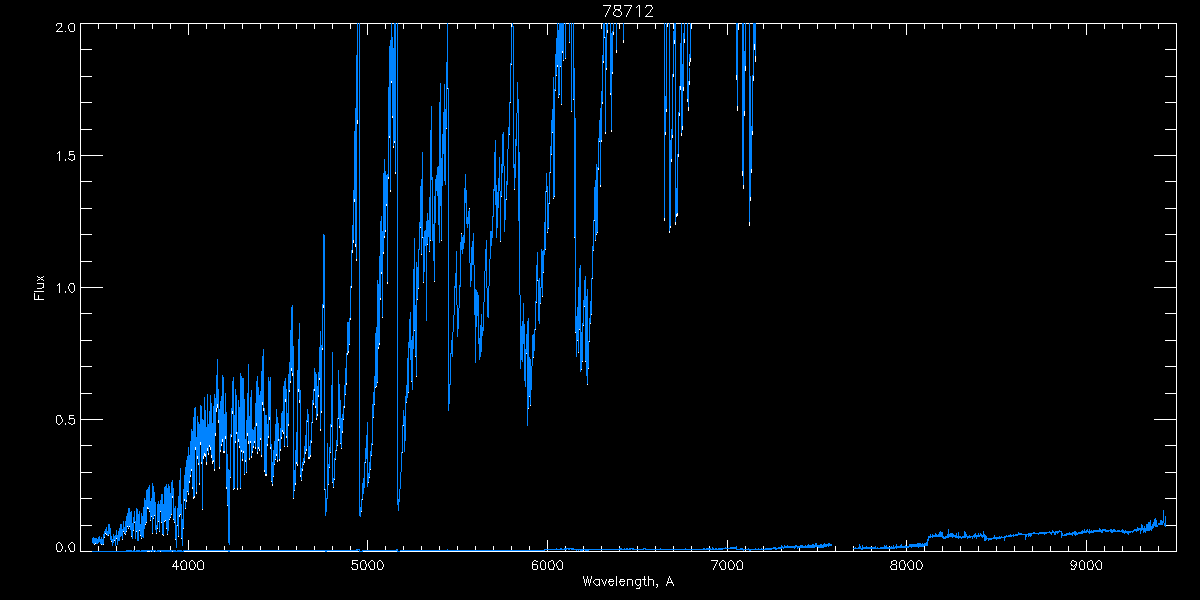Click the 'Wavelength, A' axis label

[x=628, y=581]
